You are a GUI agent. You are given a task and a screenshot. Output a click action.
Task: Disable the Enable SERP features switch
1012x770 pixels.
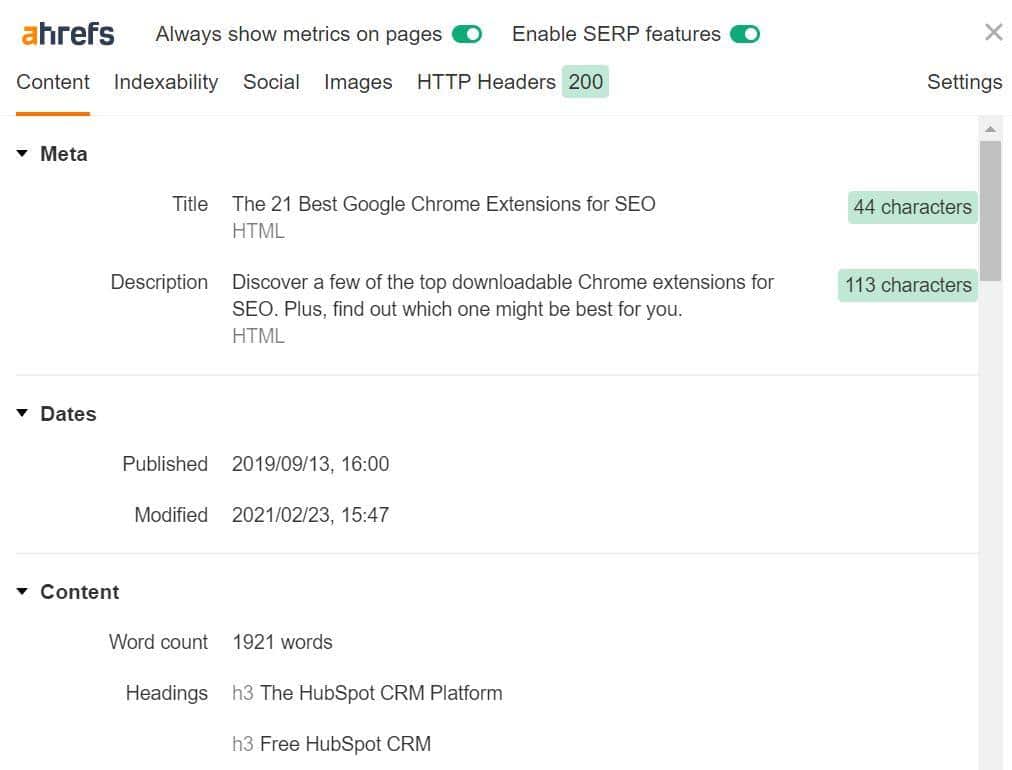pyautogui.click(x=745, y=34)
